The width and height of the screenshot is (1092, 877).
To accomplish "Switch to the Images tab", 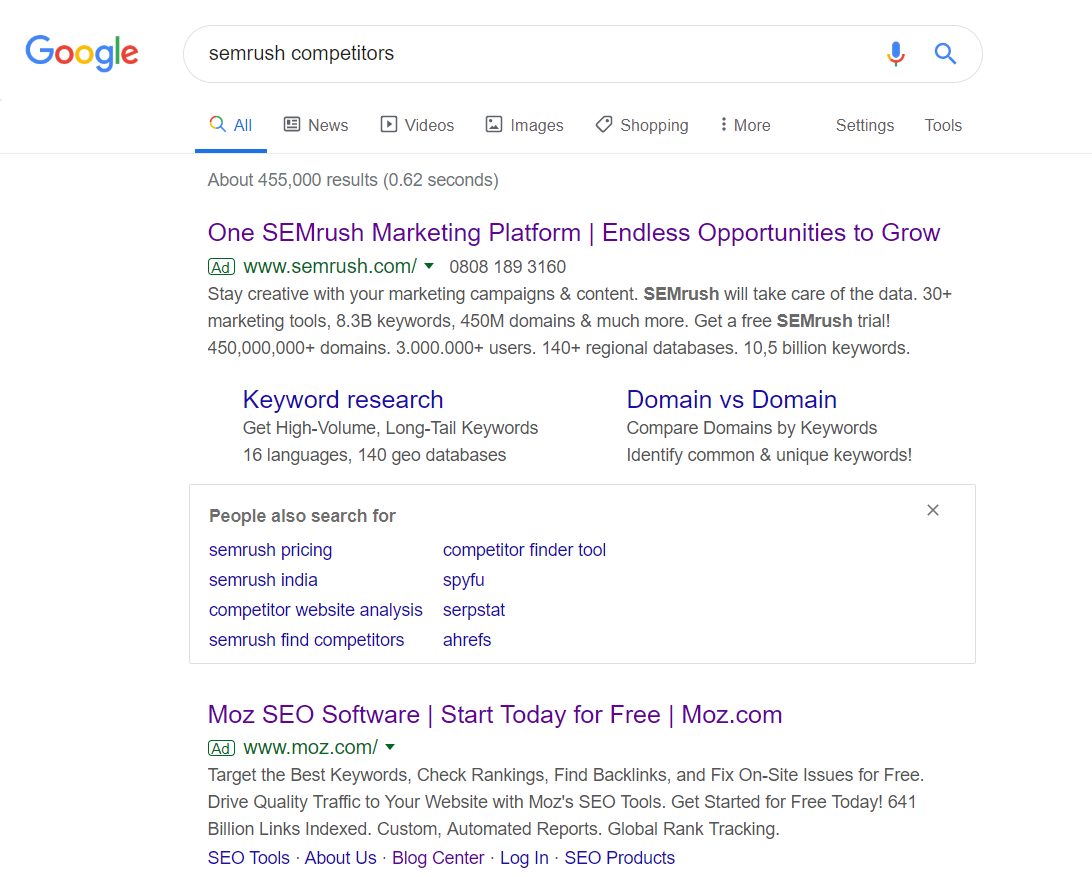I will [x=524, y=125].
